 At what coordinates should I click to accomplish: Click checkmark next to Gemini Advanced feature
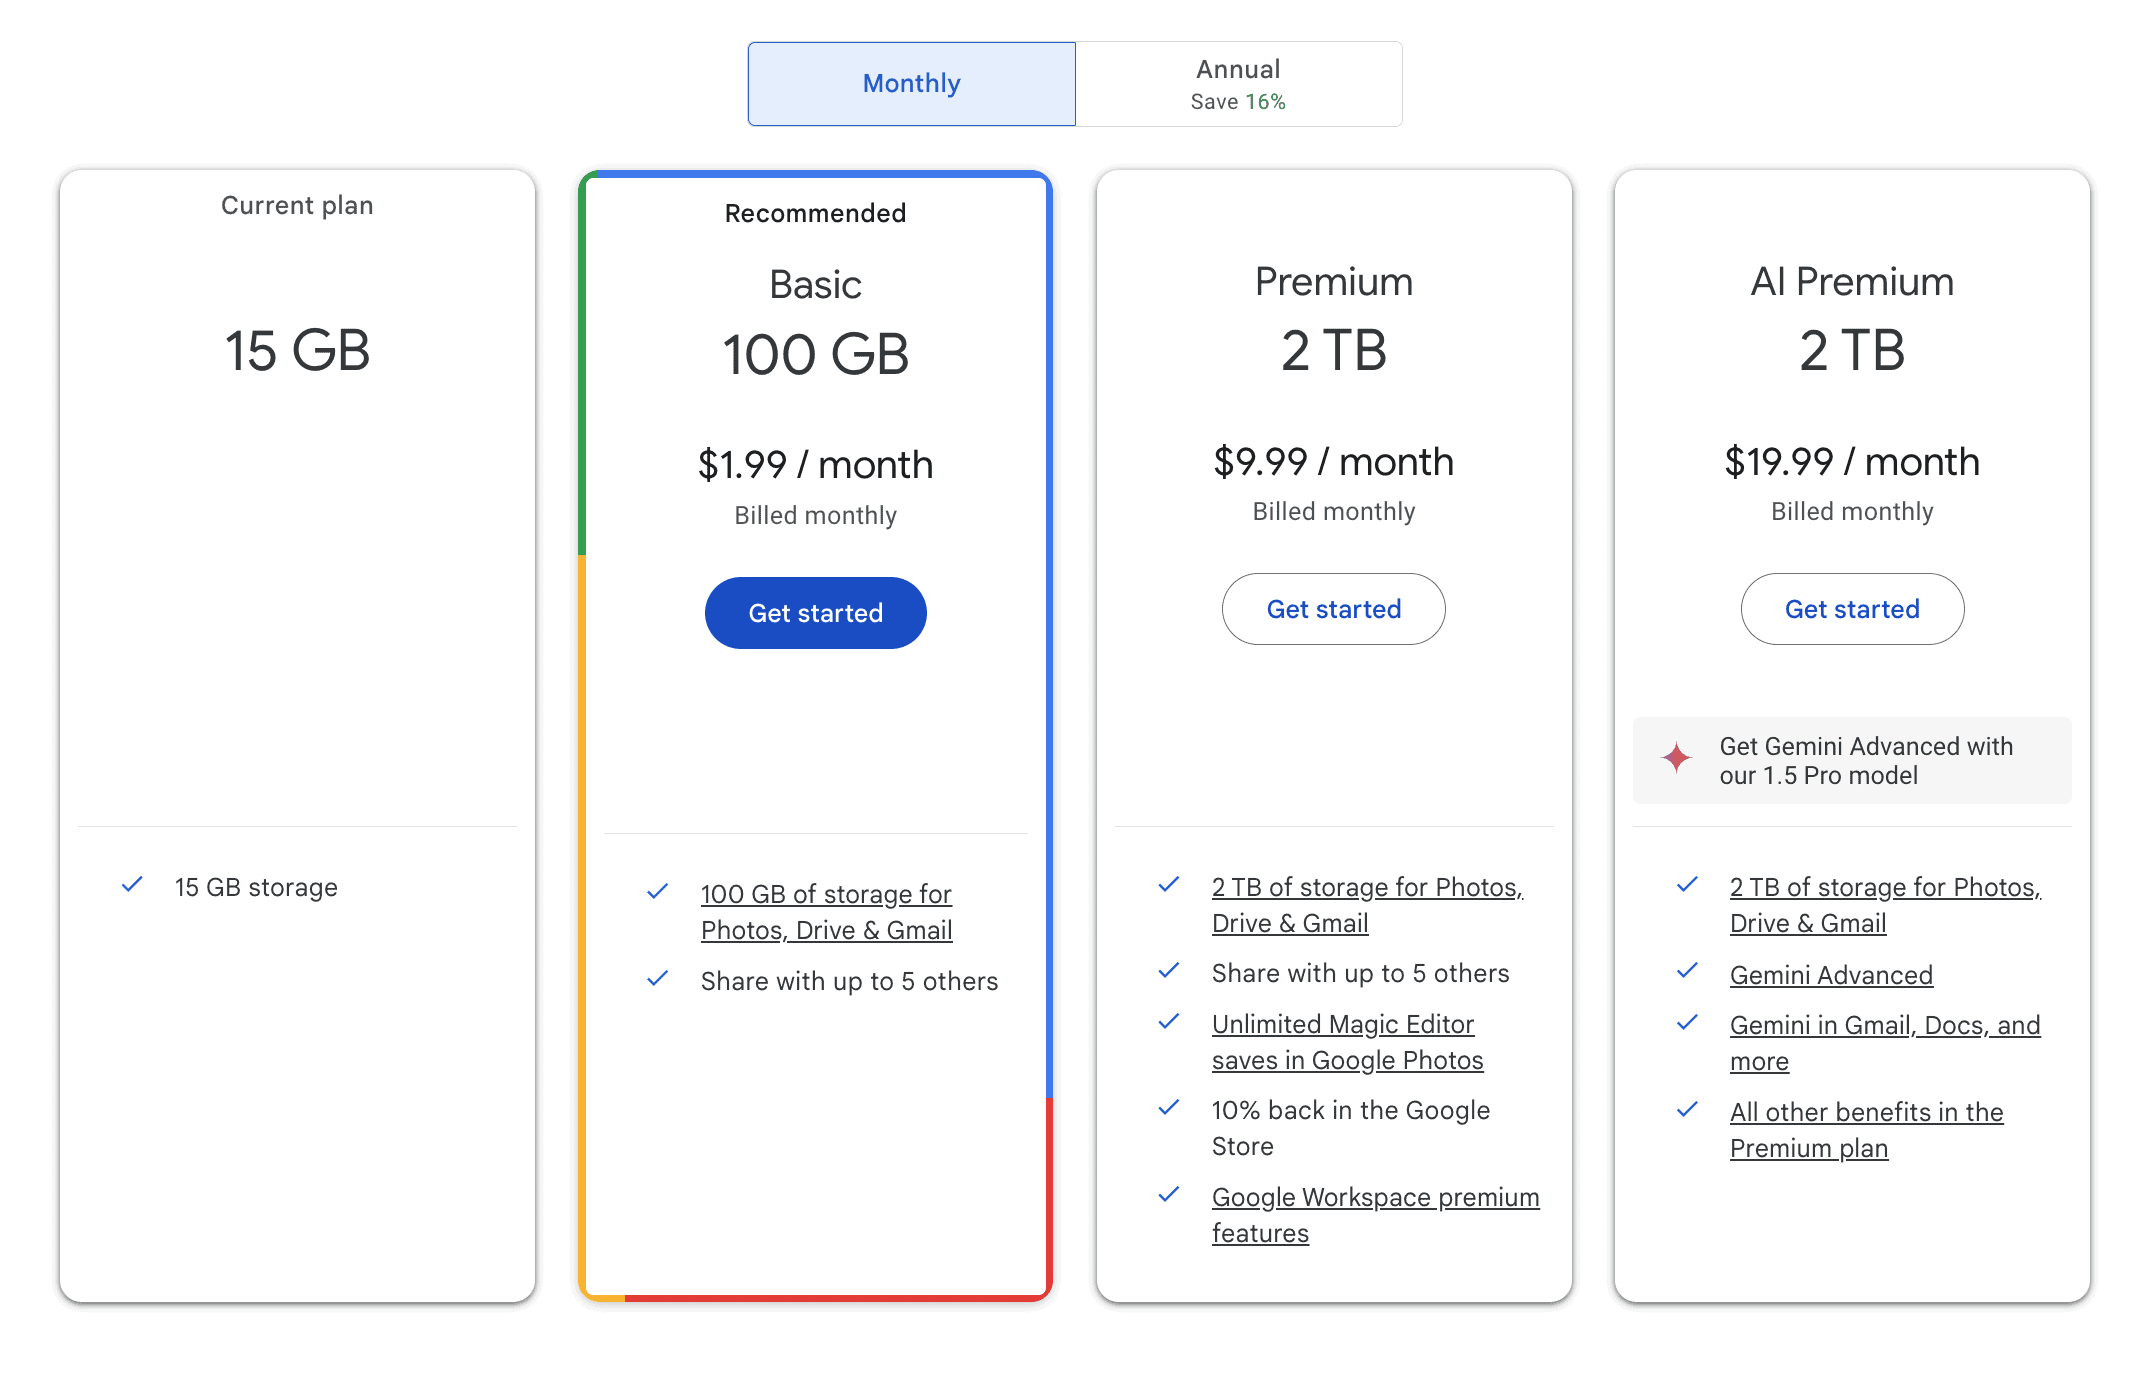[1688, 971]
